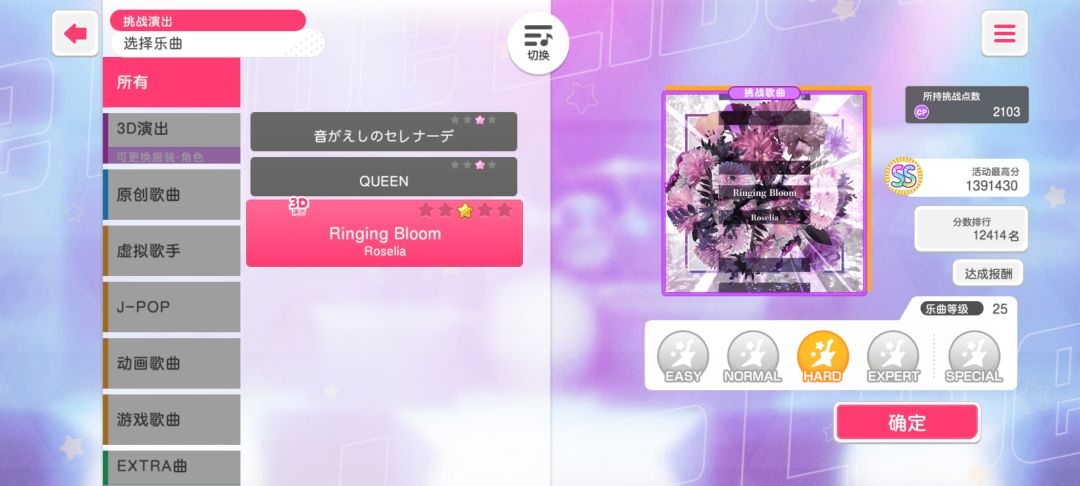The image size is (1080, 486).
Task: Select SPECIAL difficulty star icon
Action: click(974, 357)
